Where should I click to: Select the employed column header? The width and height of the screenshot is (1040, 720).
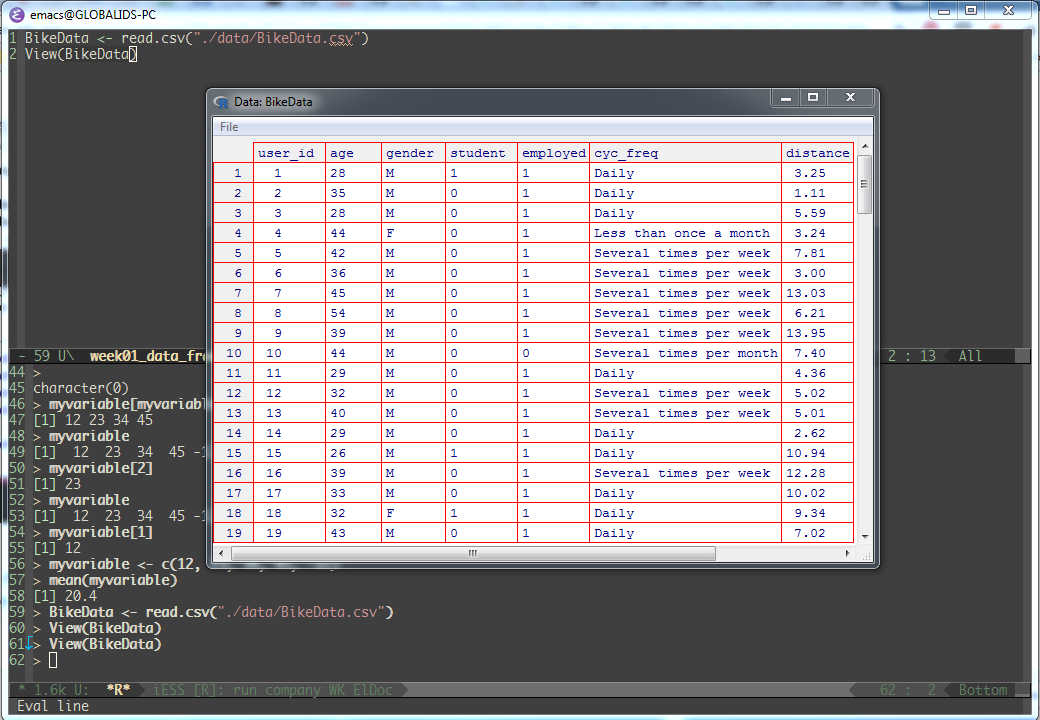click(553, 153)
